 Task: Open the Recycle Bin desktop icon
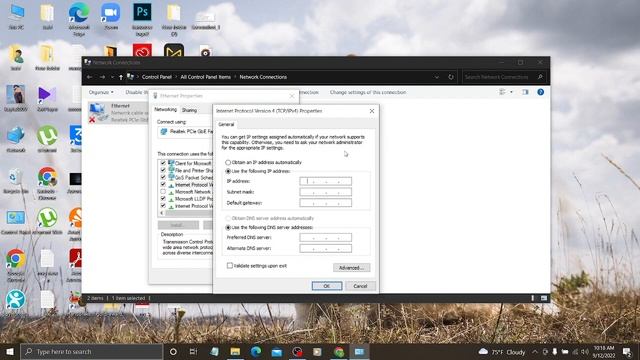tap(16, 180)
